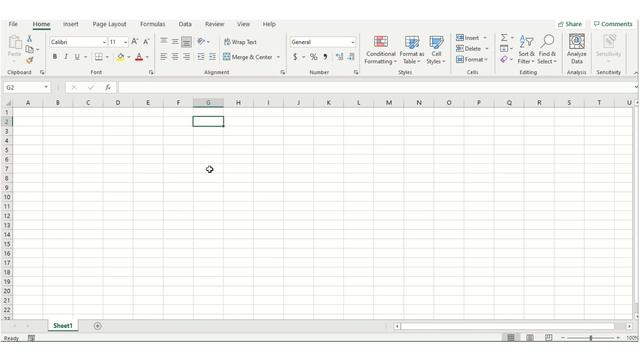Apply Comma Style
The image size is (640, 360).
point(325,57)
